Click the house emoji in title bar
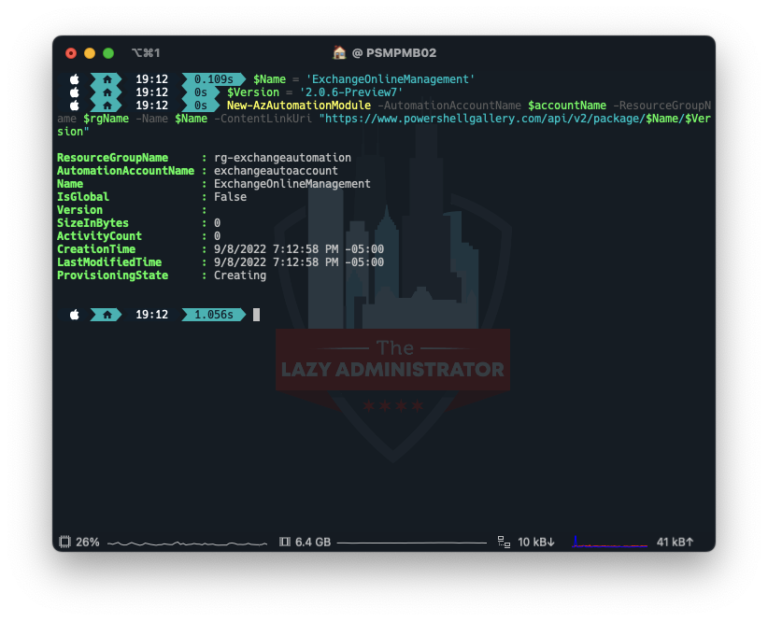 [x=339, y=52]
